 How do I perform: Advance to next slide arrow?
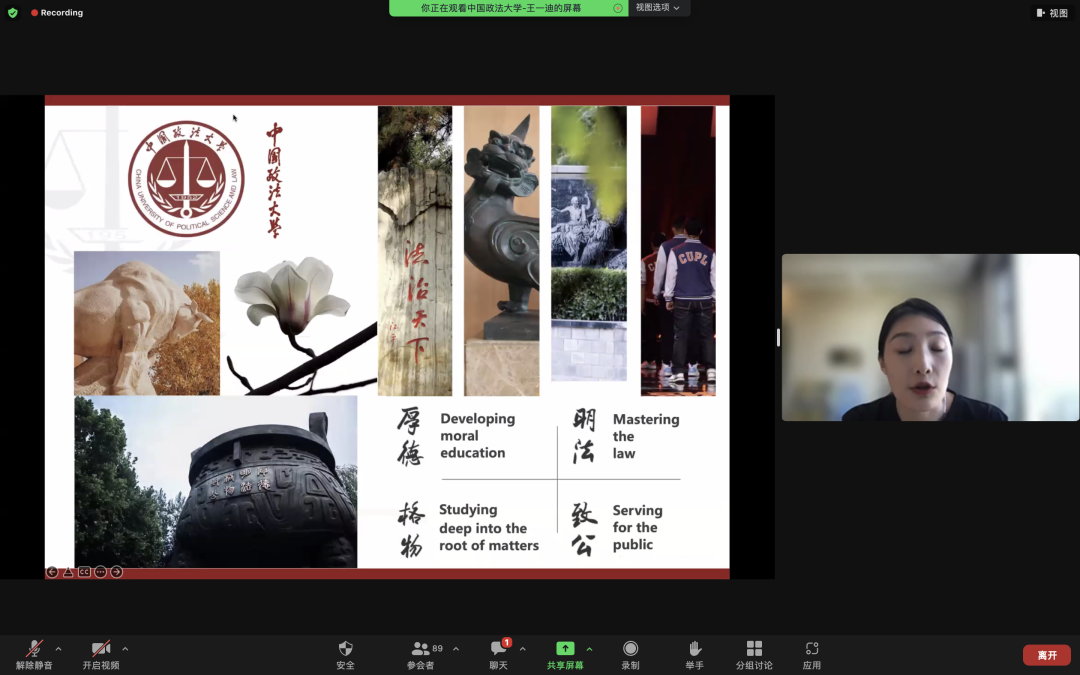point(116,572)
